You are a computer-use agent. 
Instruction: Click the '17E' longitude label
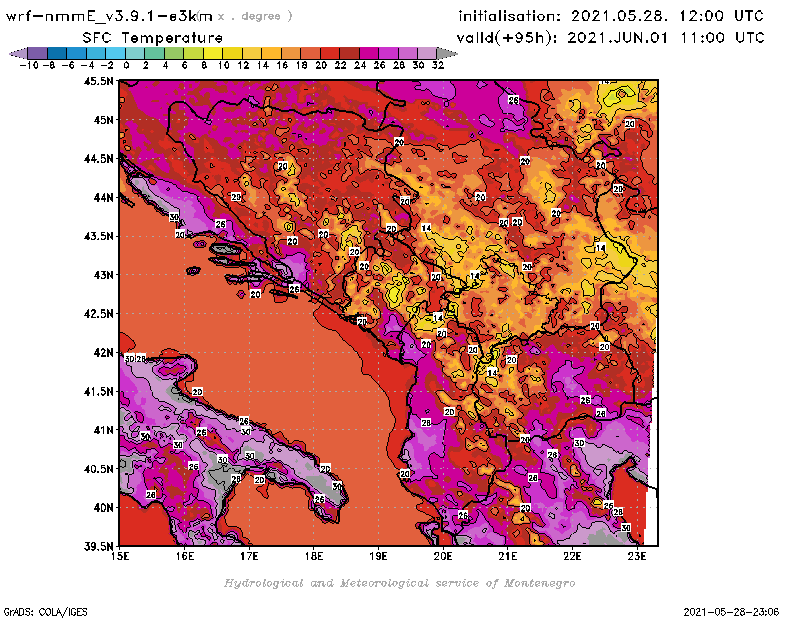click(x=249, y=556)
